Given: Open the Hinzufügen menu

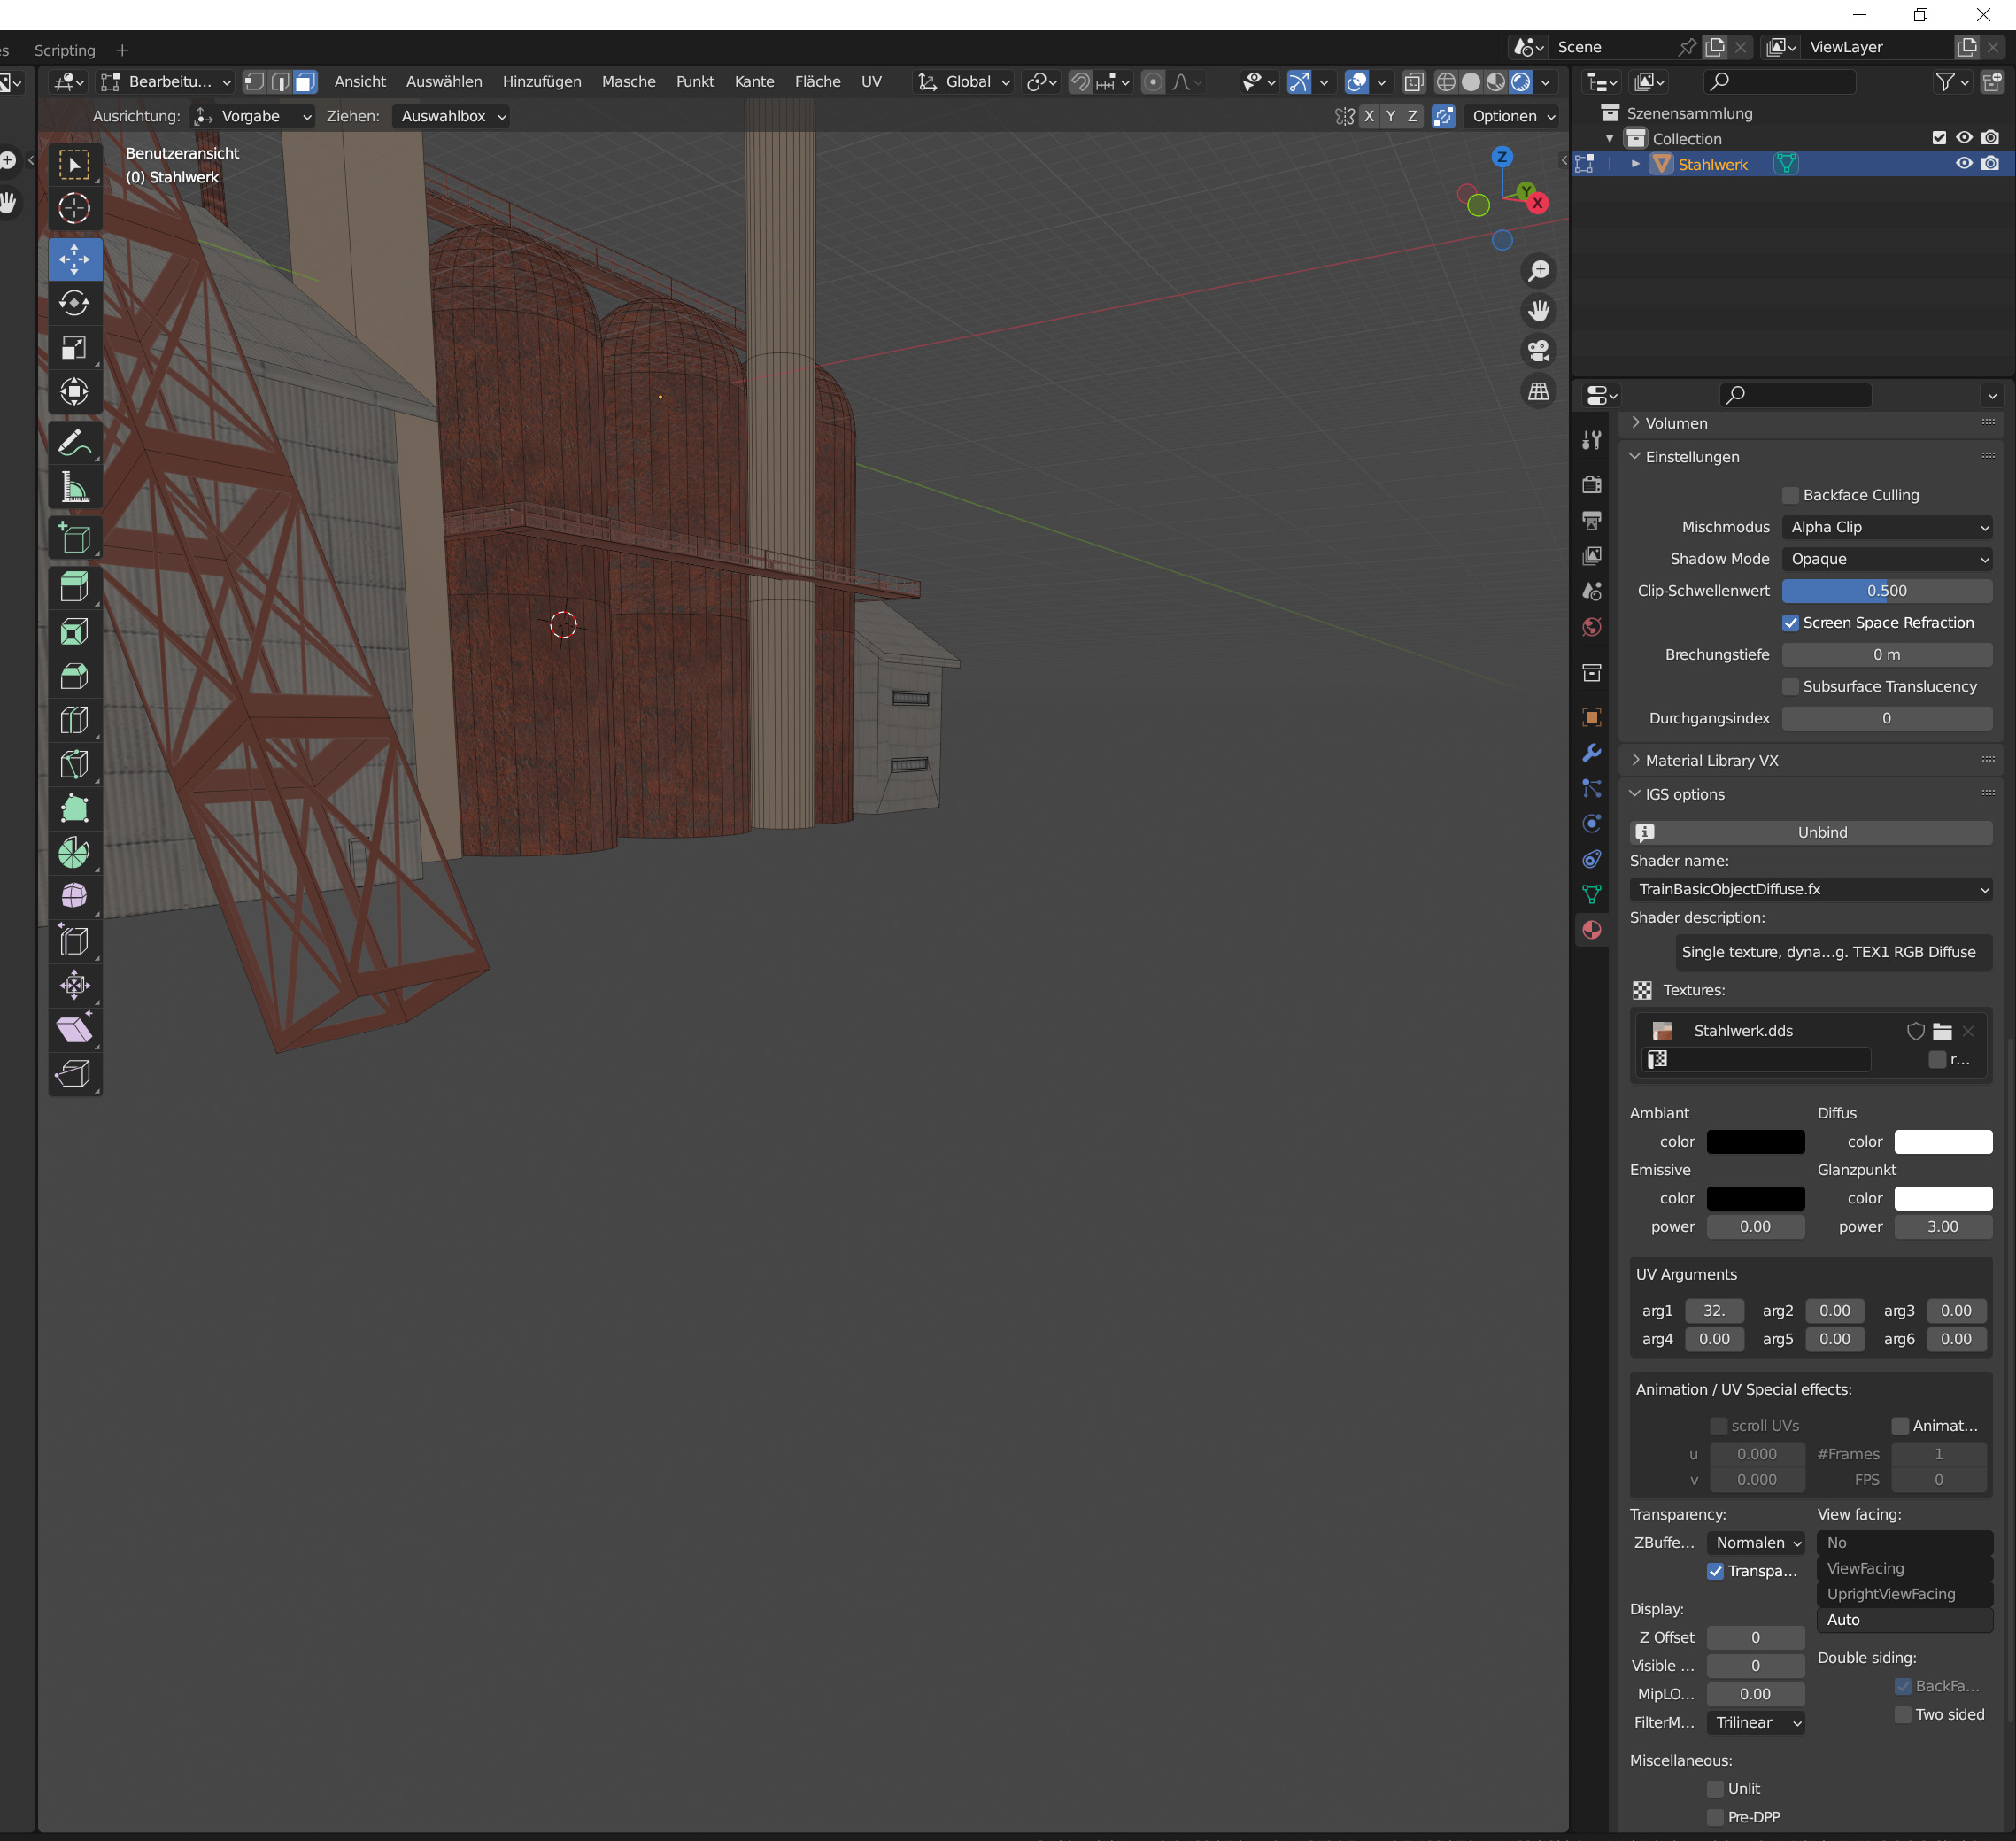Looking at the screenshot, I should click(541, 82).
